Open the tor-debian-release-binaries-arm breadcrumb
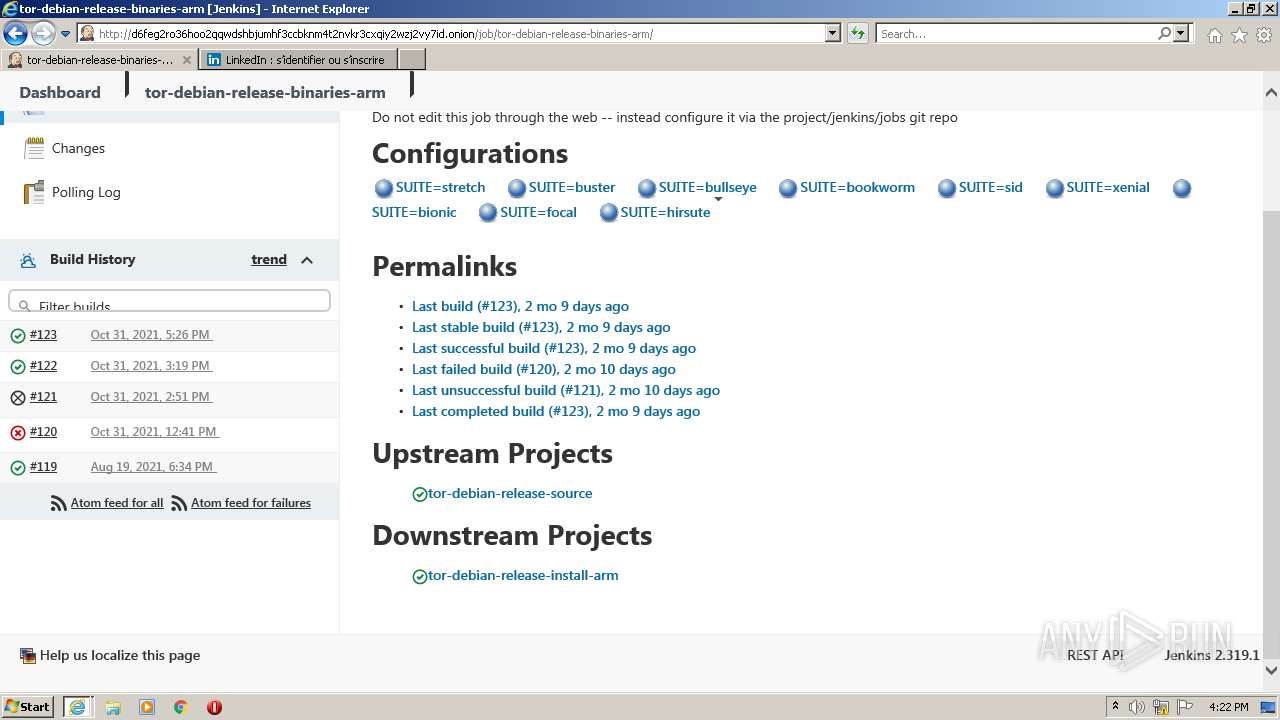Image resolution: width=1280 pixels, height=720 pixels. (x=265, y=92)
